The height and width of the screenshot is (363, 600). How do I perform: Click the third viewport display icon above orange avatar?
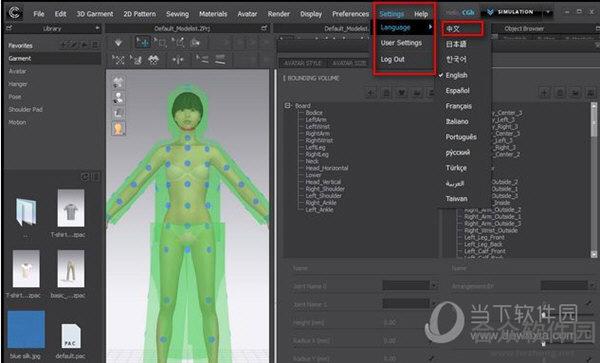[119, 113]
